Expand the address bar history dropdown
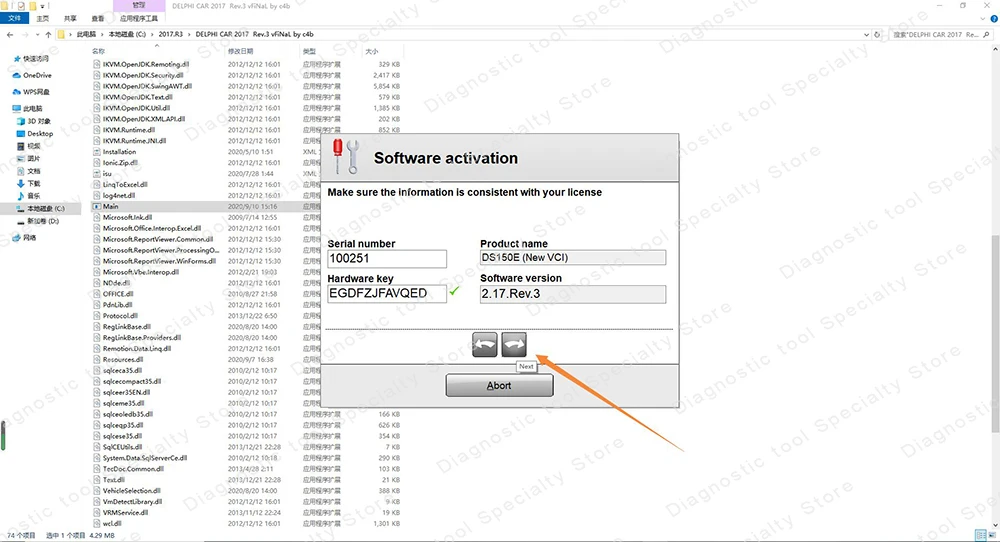The width and height of the screenshot is (1000, 542). [866, 34]
